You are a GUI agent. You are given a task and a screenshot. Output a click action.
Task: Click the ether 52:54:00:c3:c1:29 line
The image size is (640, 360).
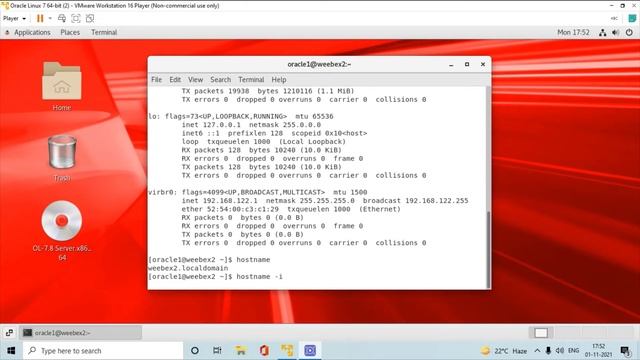pyautogui.click(x=291, y=209)
